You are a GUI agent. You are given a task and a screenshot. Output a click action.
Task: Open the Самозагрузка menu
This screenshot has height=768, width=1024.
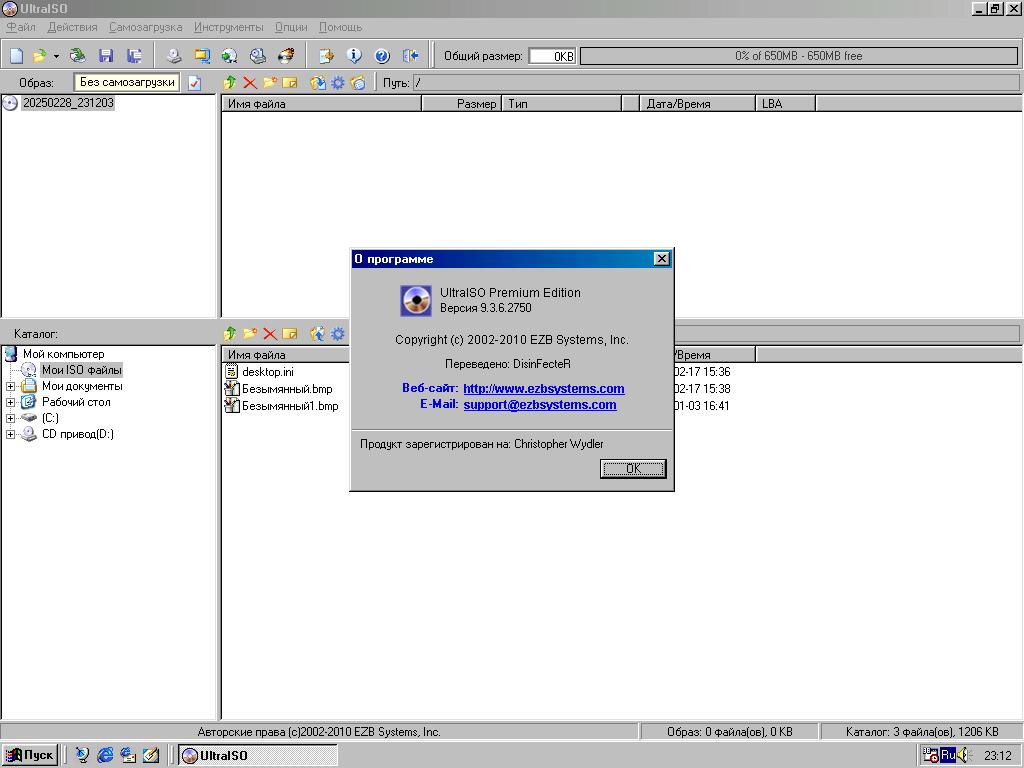click(x=146, y=27)
